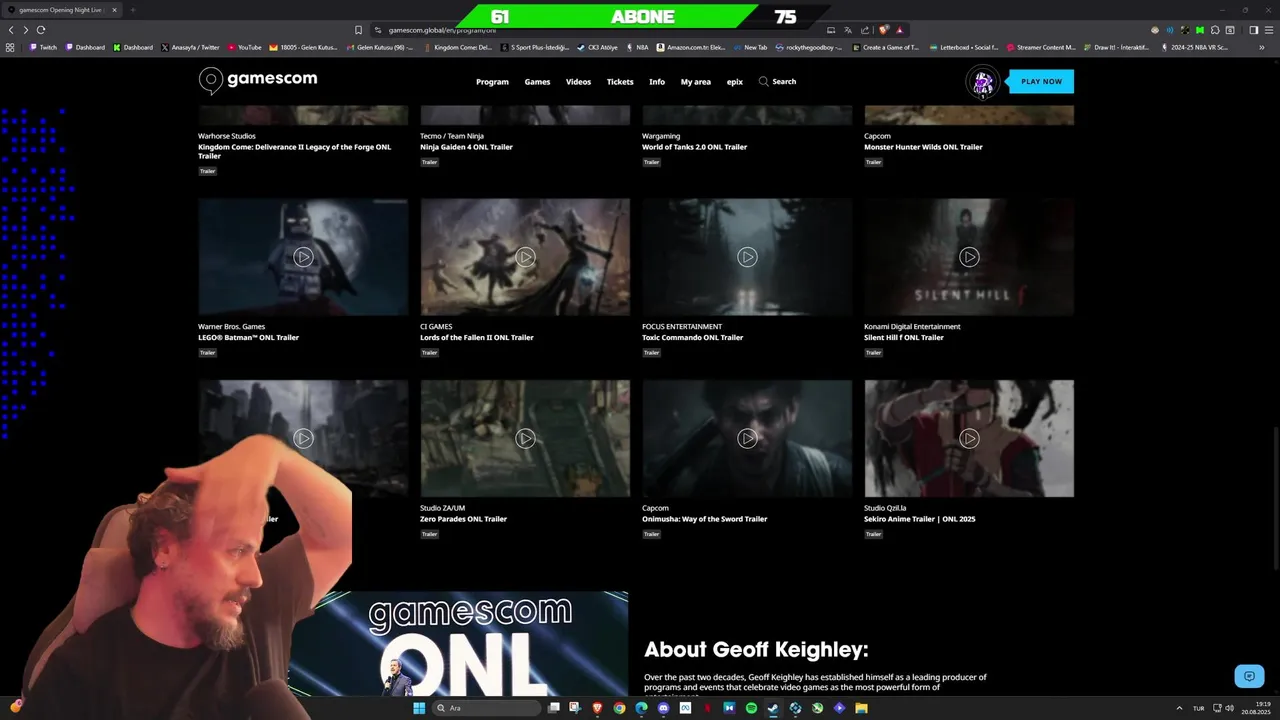
Task: Open the Lords of the Fallen II title link
Action: 477,337
